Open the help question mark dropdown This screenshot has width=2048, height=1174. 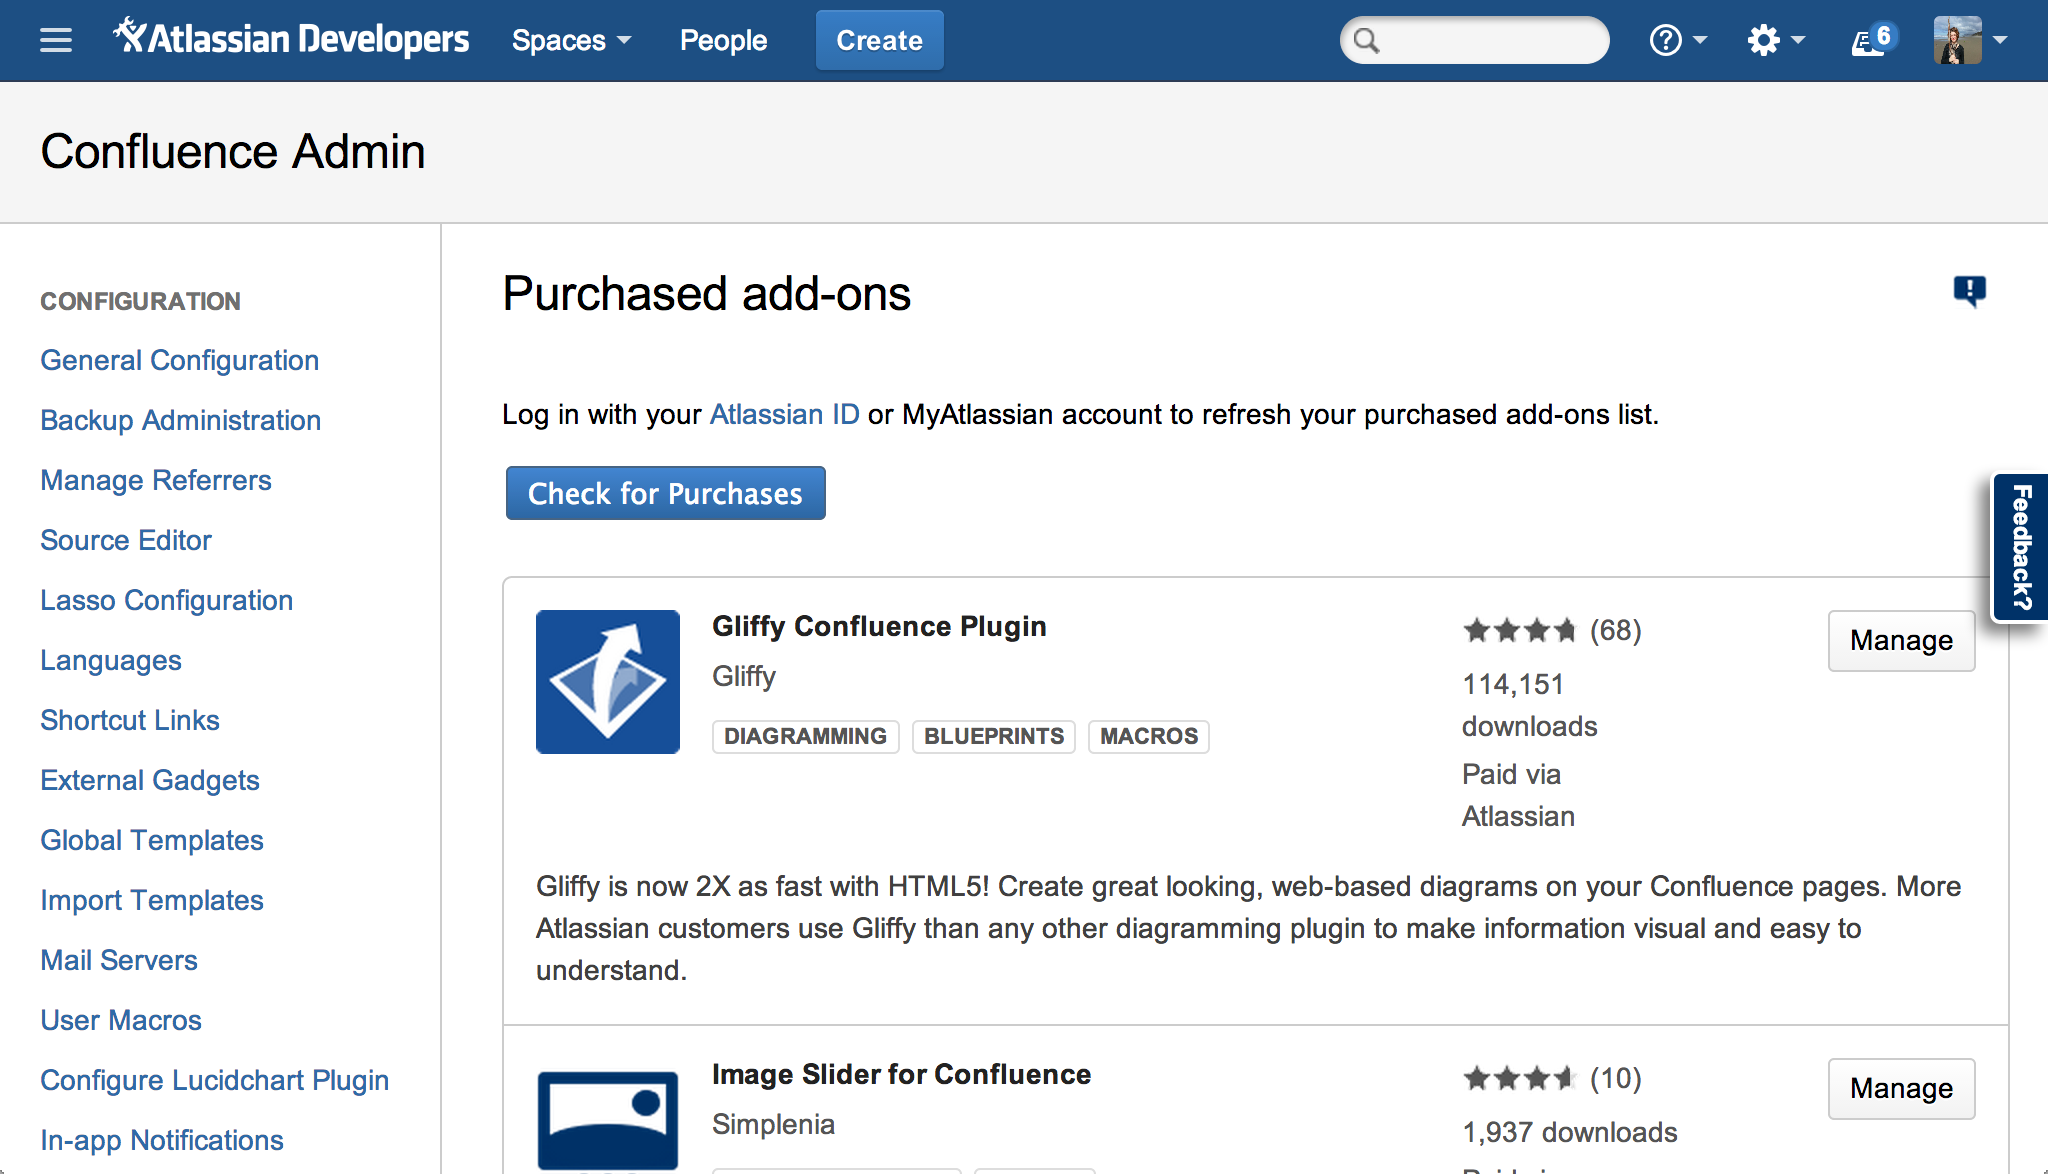pyautogui.click(x=1677, y=41)
